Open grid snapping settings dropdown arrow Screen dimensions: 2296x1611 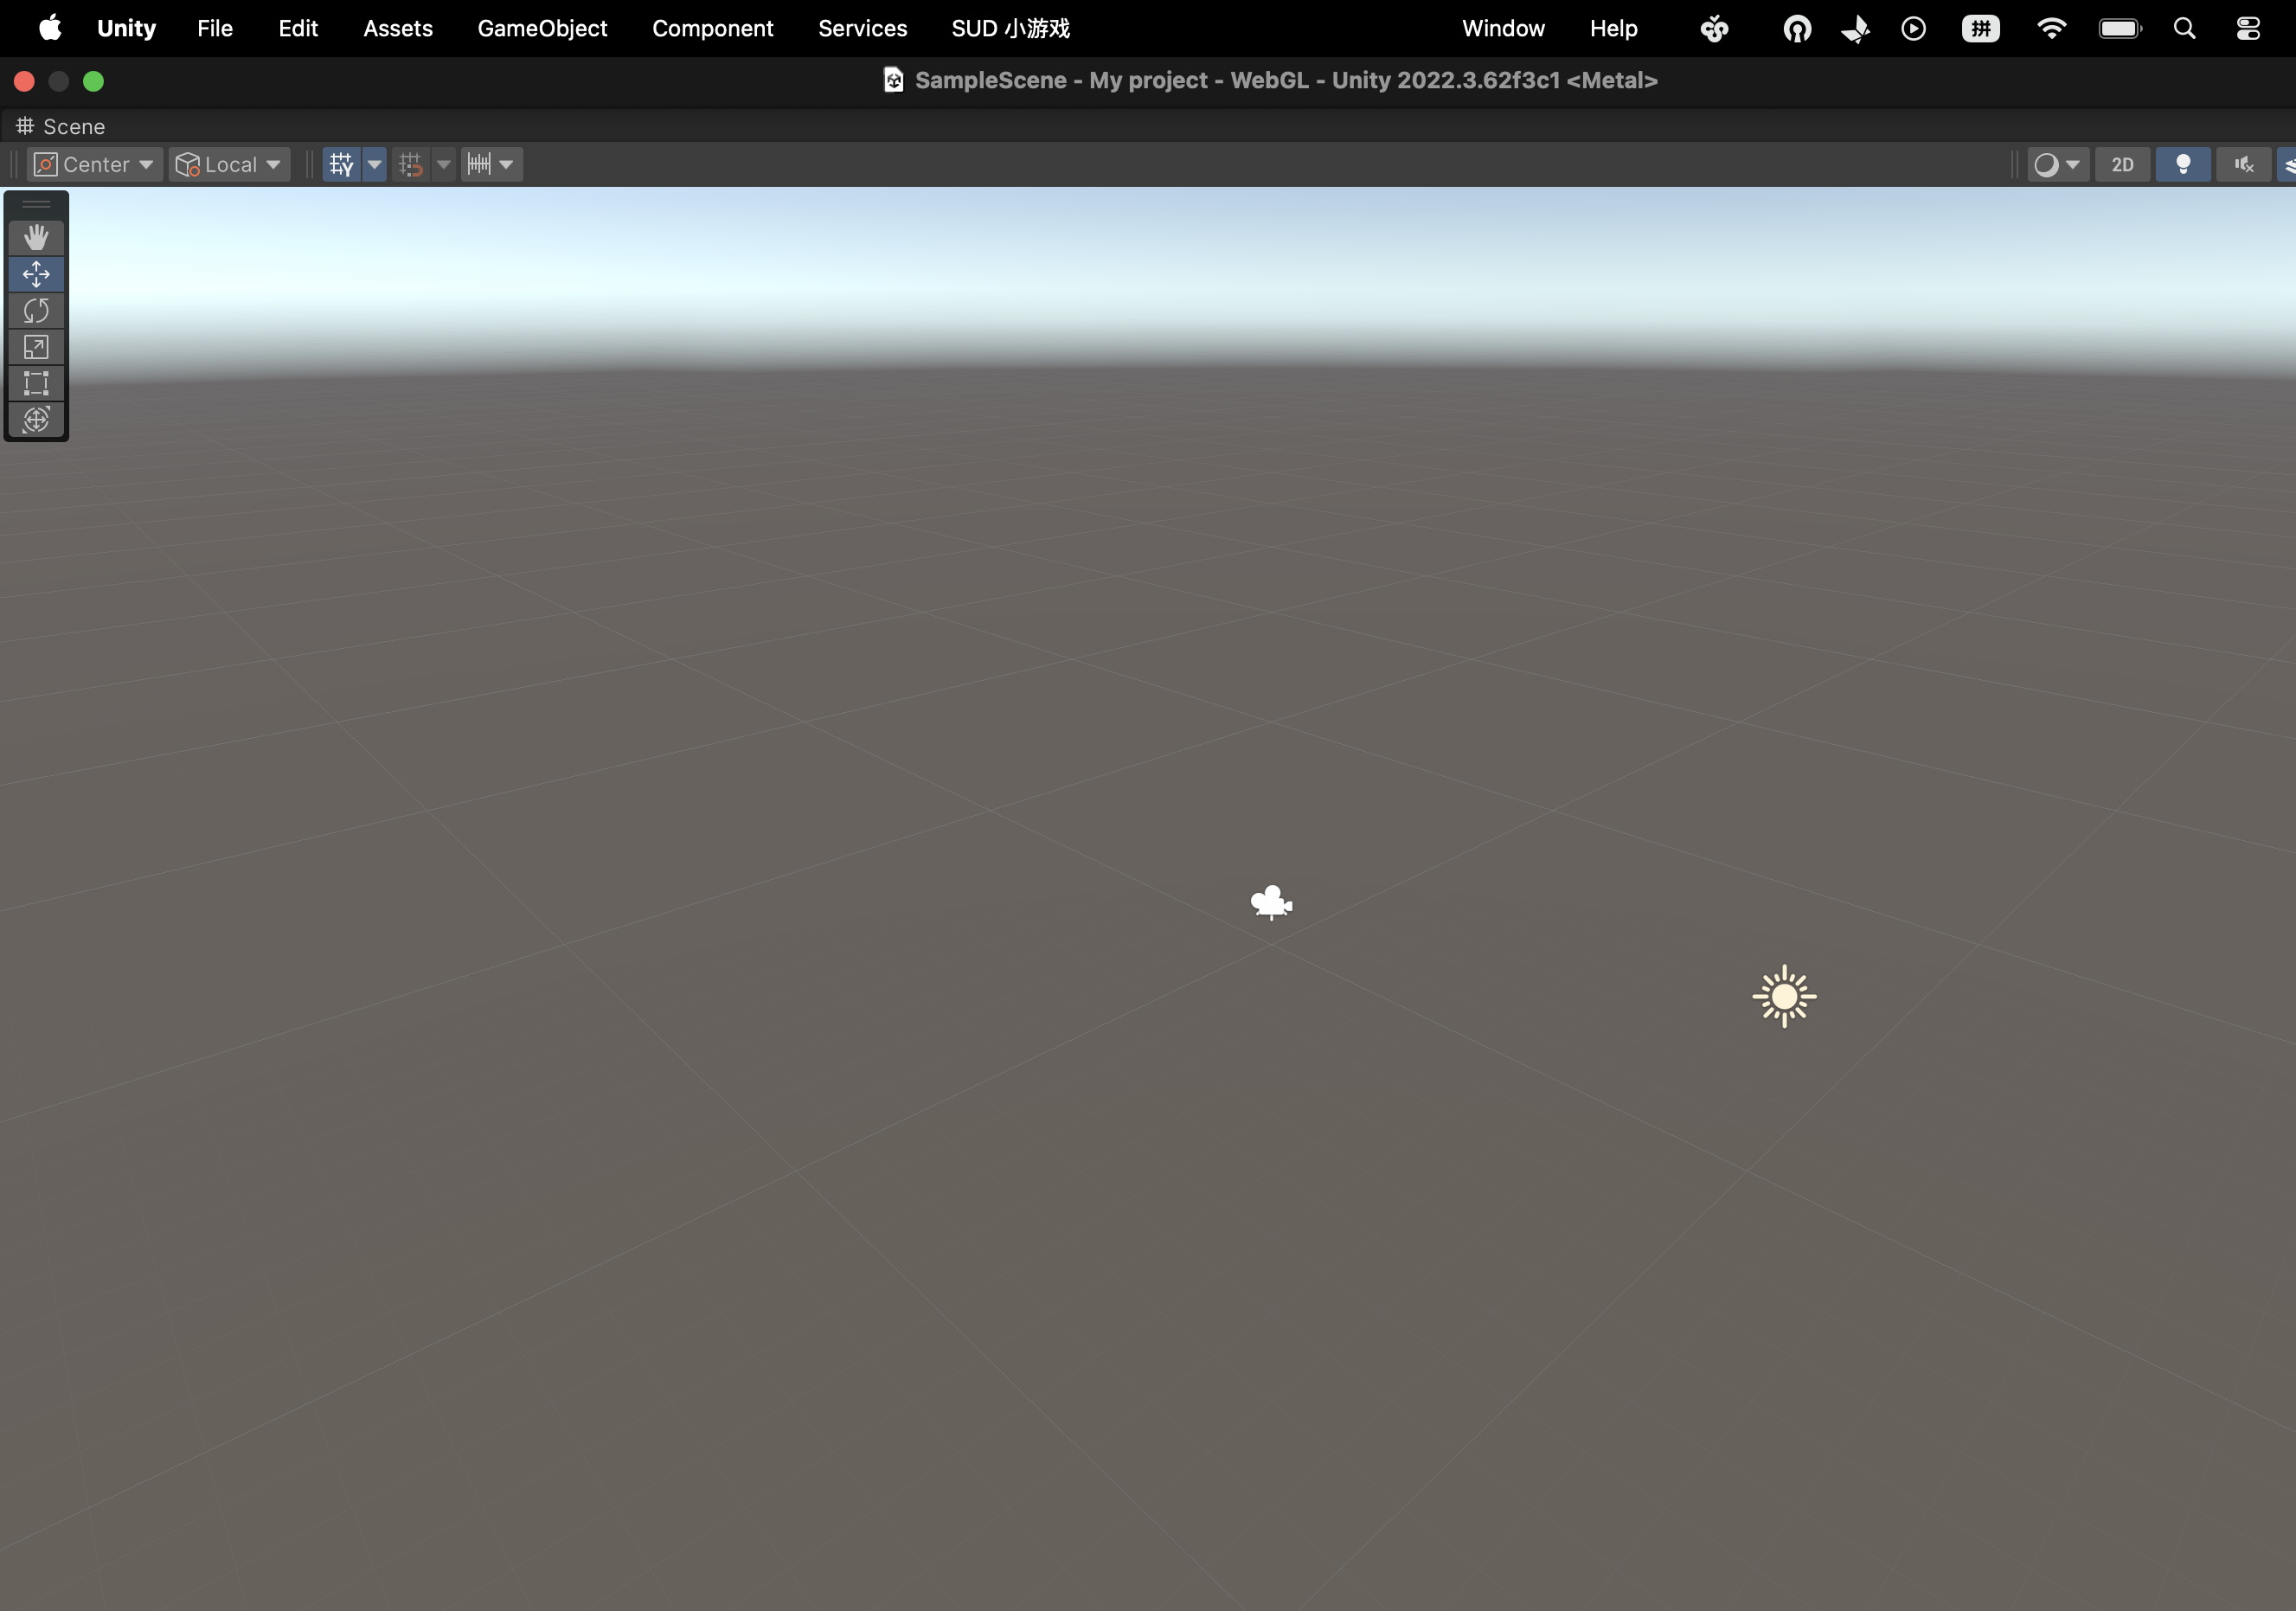[443, 164]
